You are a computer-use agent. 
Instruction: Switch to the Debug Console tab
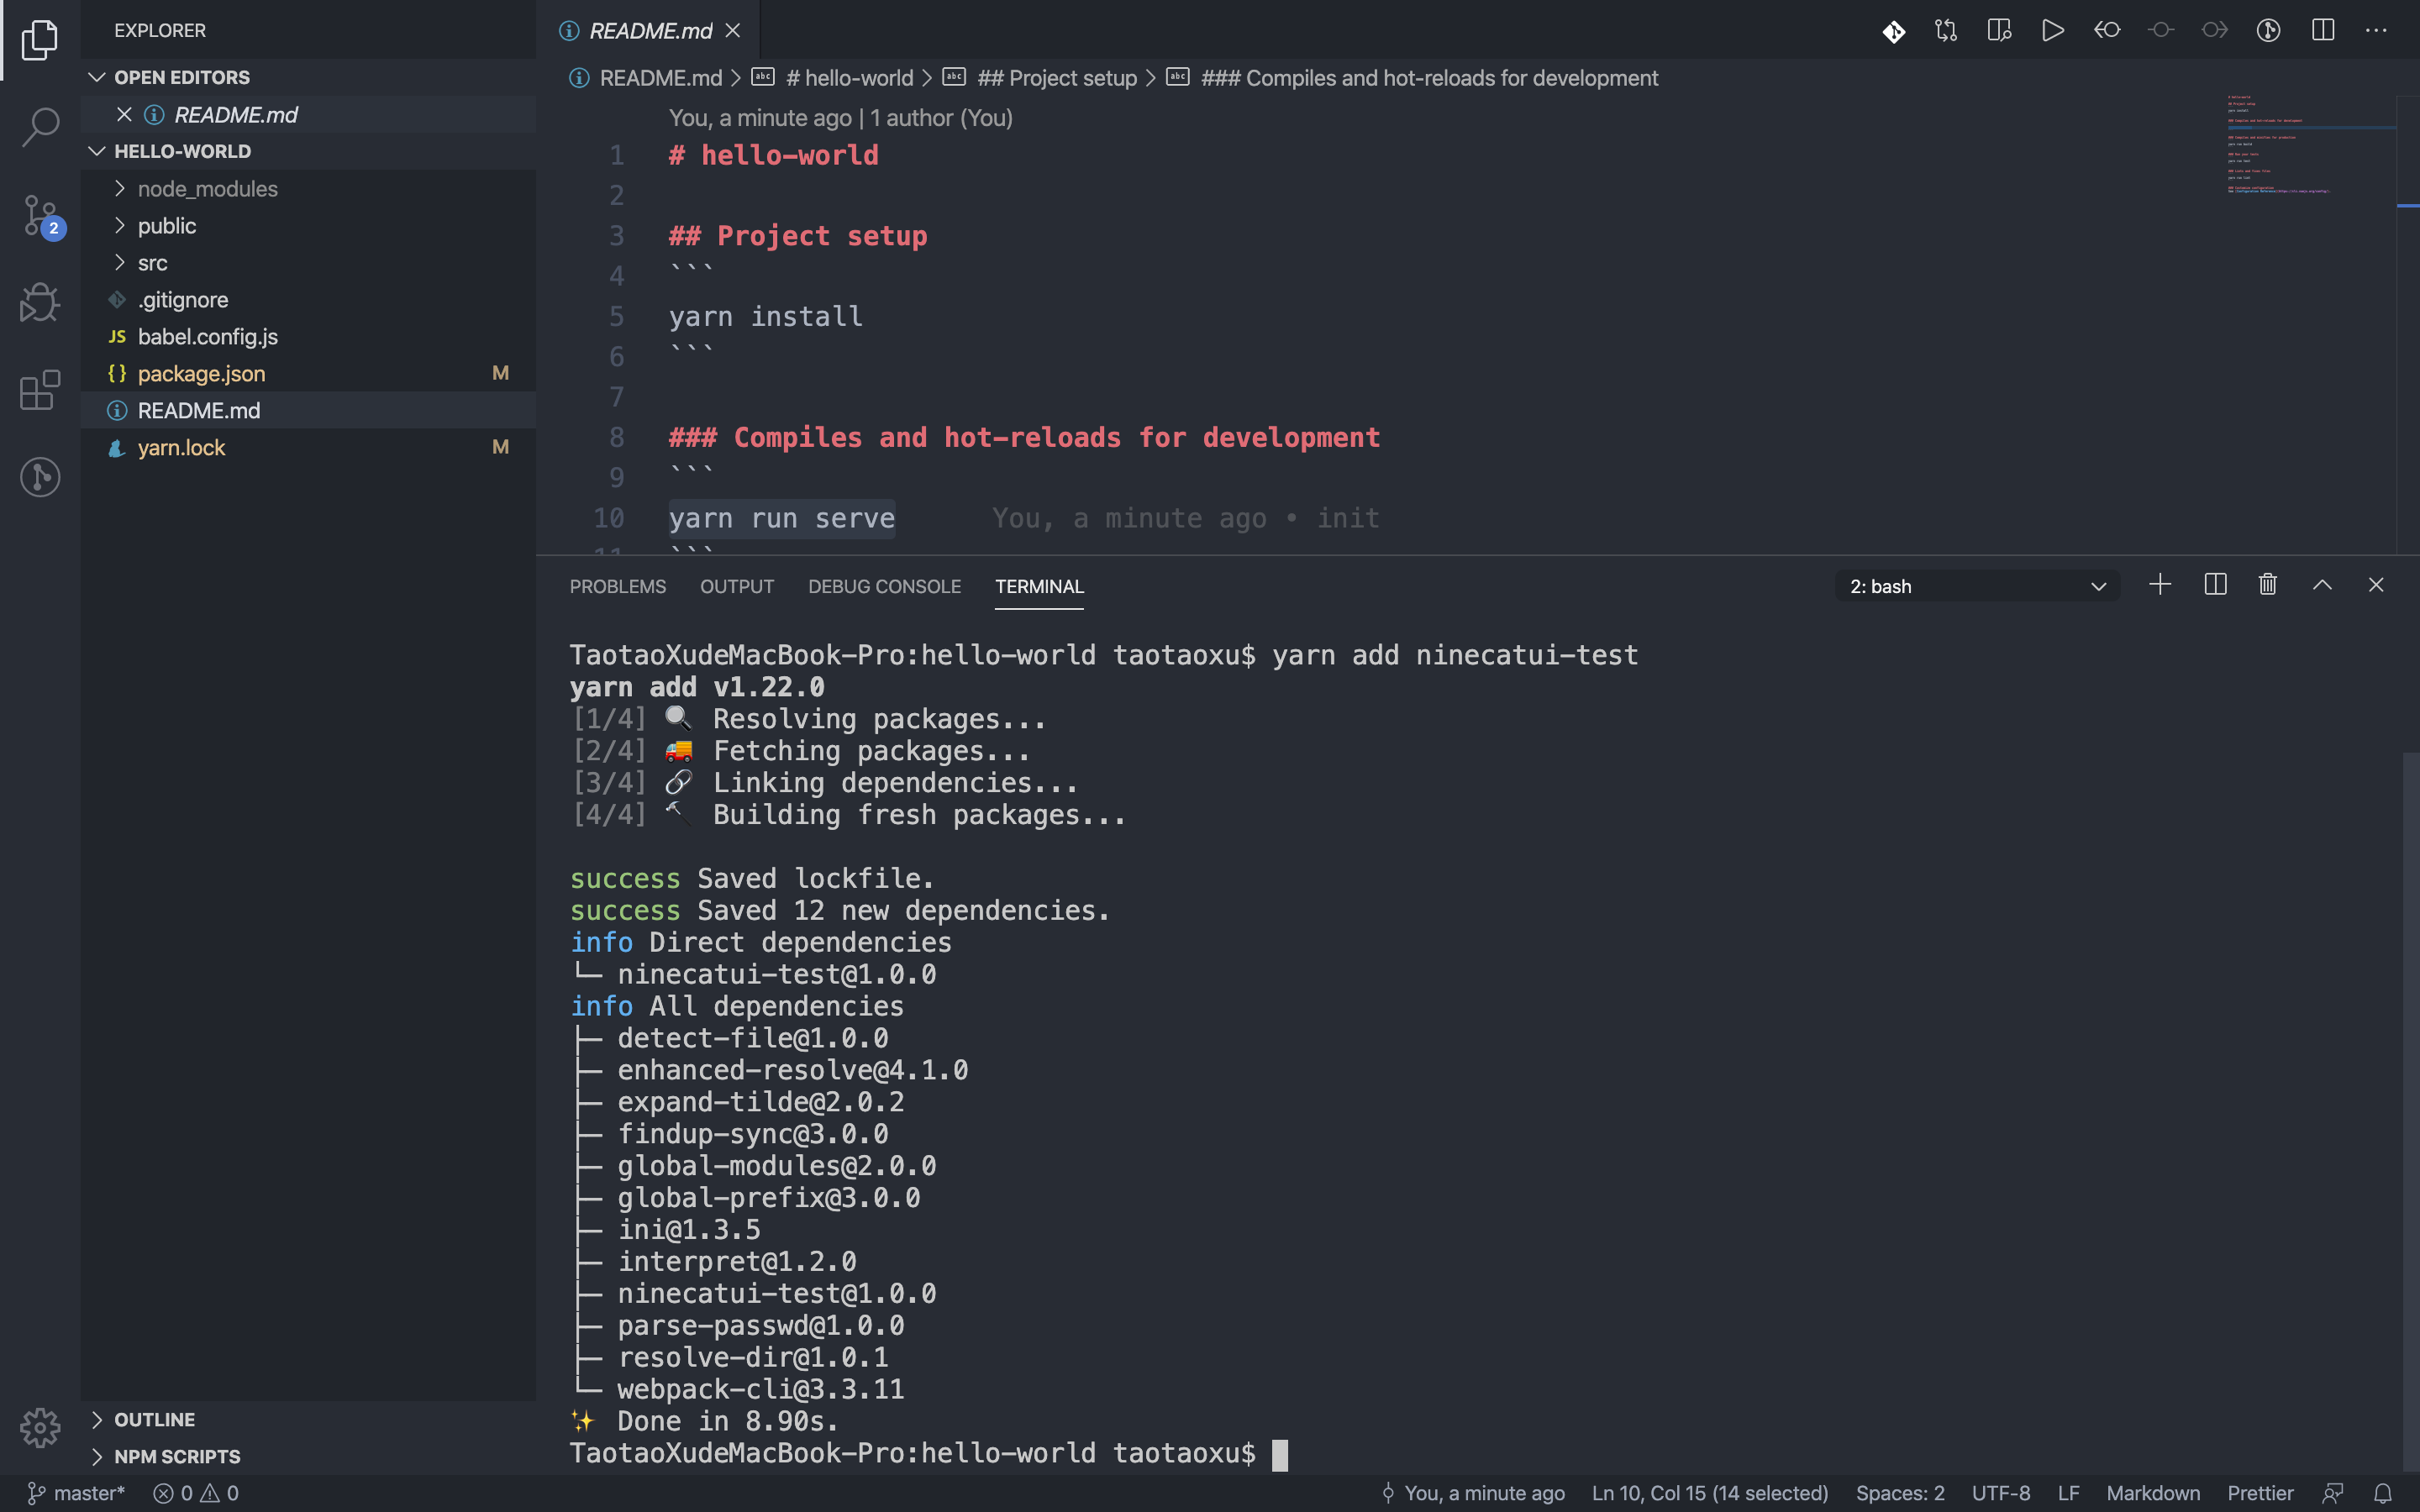click(x=884, y=586)
